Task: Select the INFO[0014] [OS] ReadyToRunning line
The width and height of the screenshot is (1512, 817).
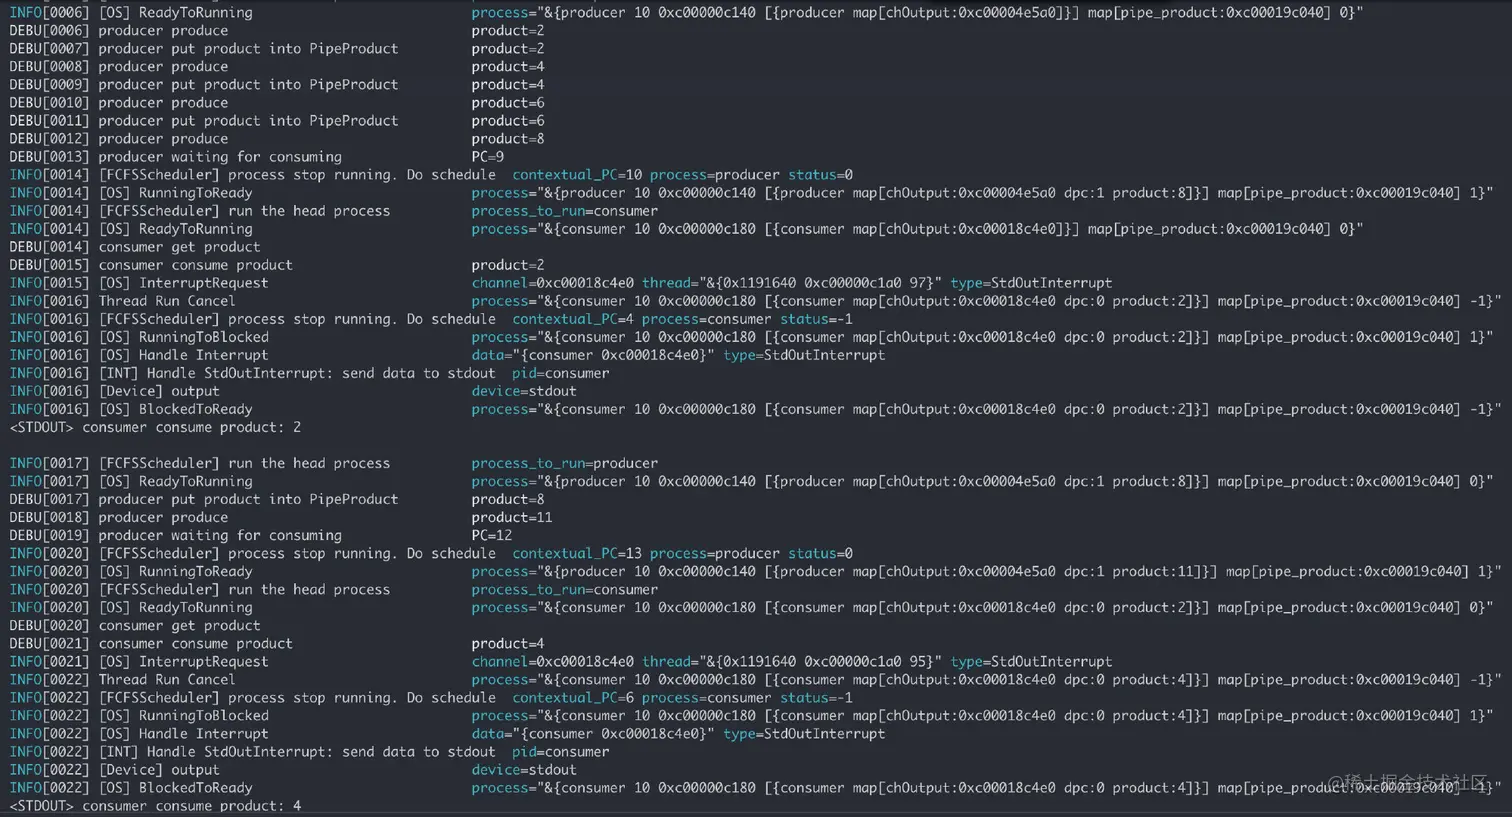Action: tap(686, 228)
